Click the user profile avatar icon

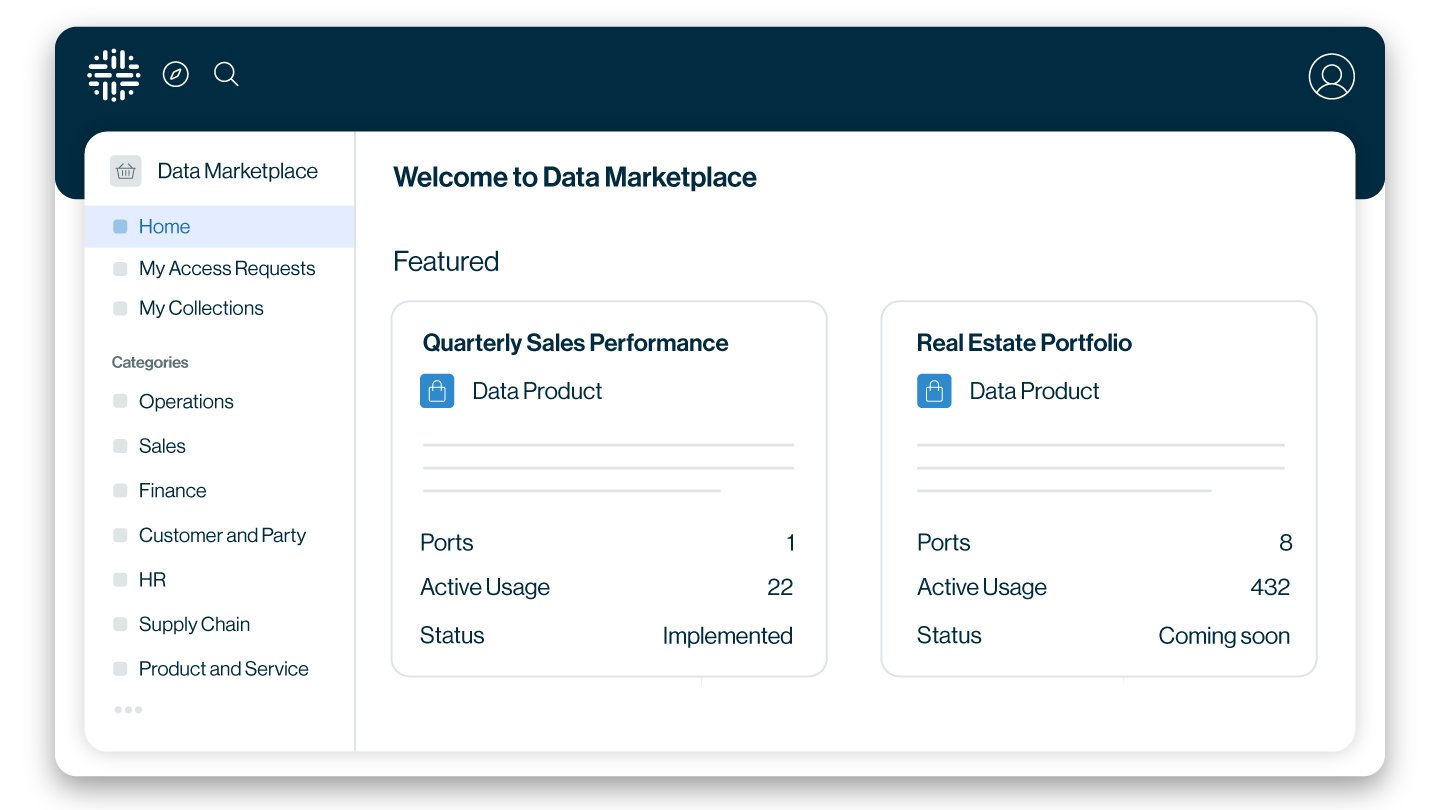point(1331,76)
